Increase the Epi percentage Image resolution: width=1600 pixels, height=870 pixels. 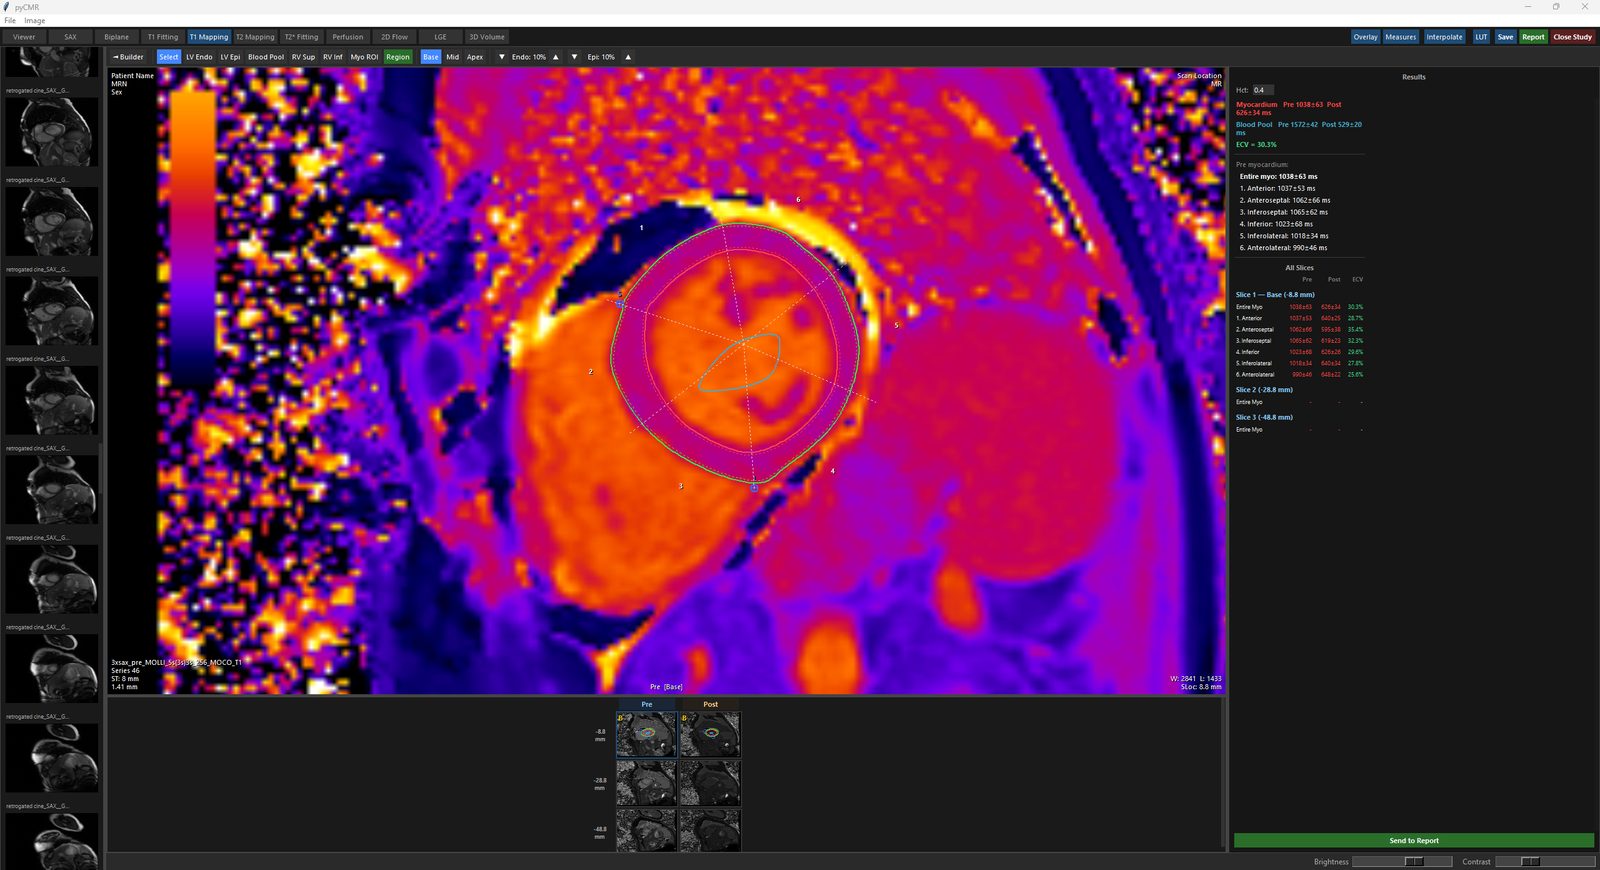pyautogui.click(x=628, y=57)
